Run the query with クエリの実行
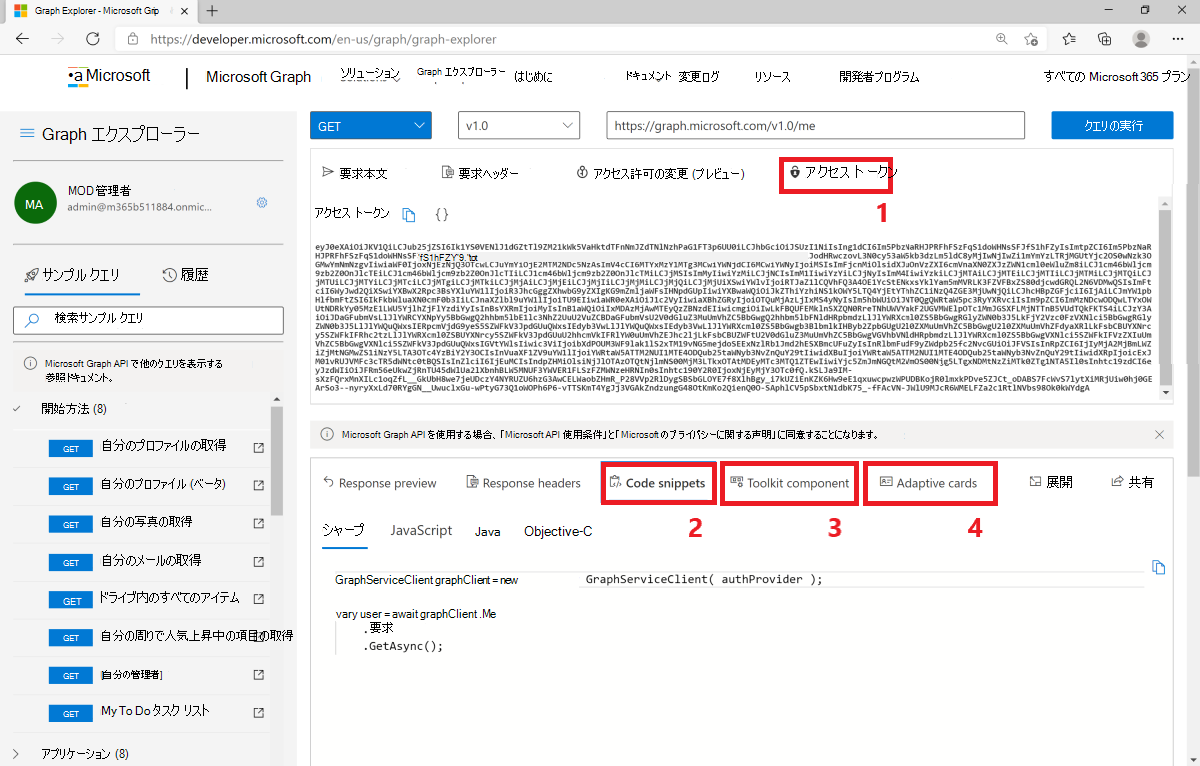 (1112, 125)
